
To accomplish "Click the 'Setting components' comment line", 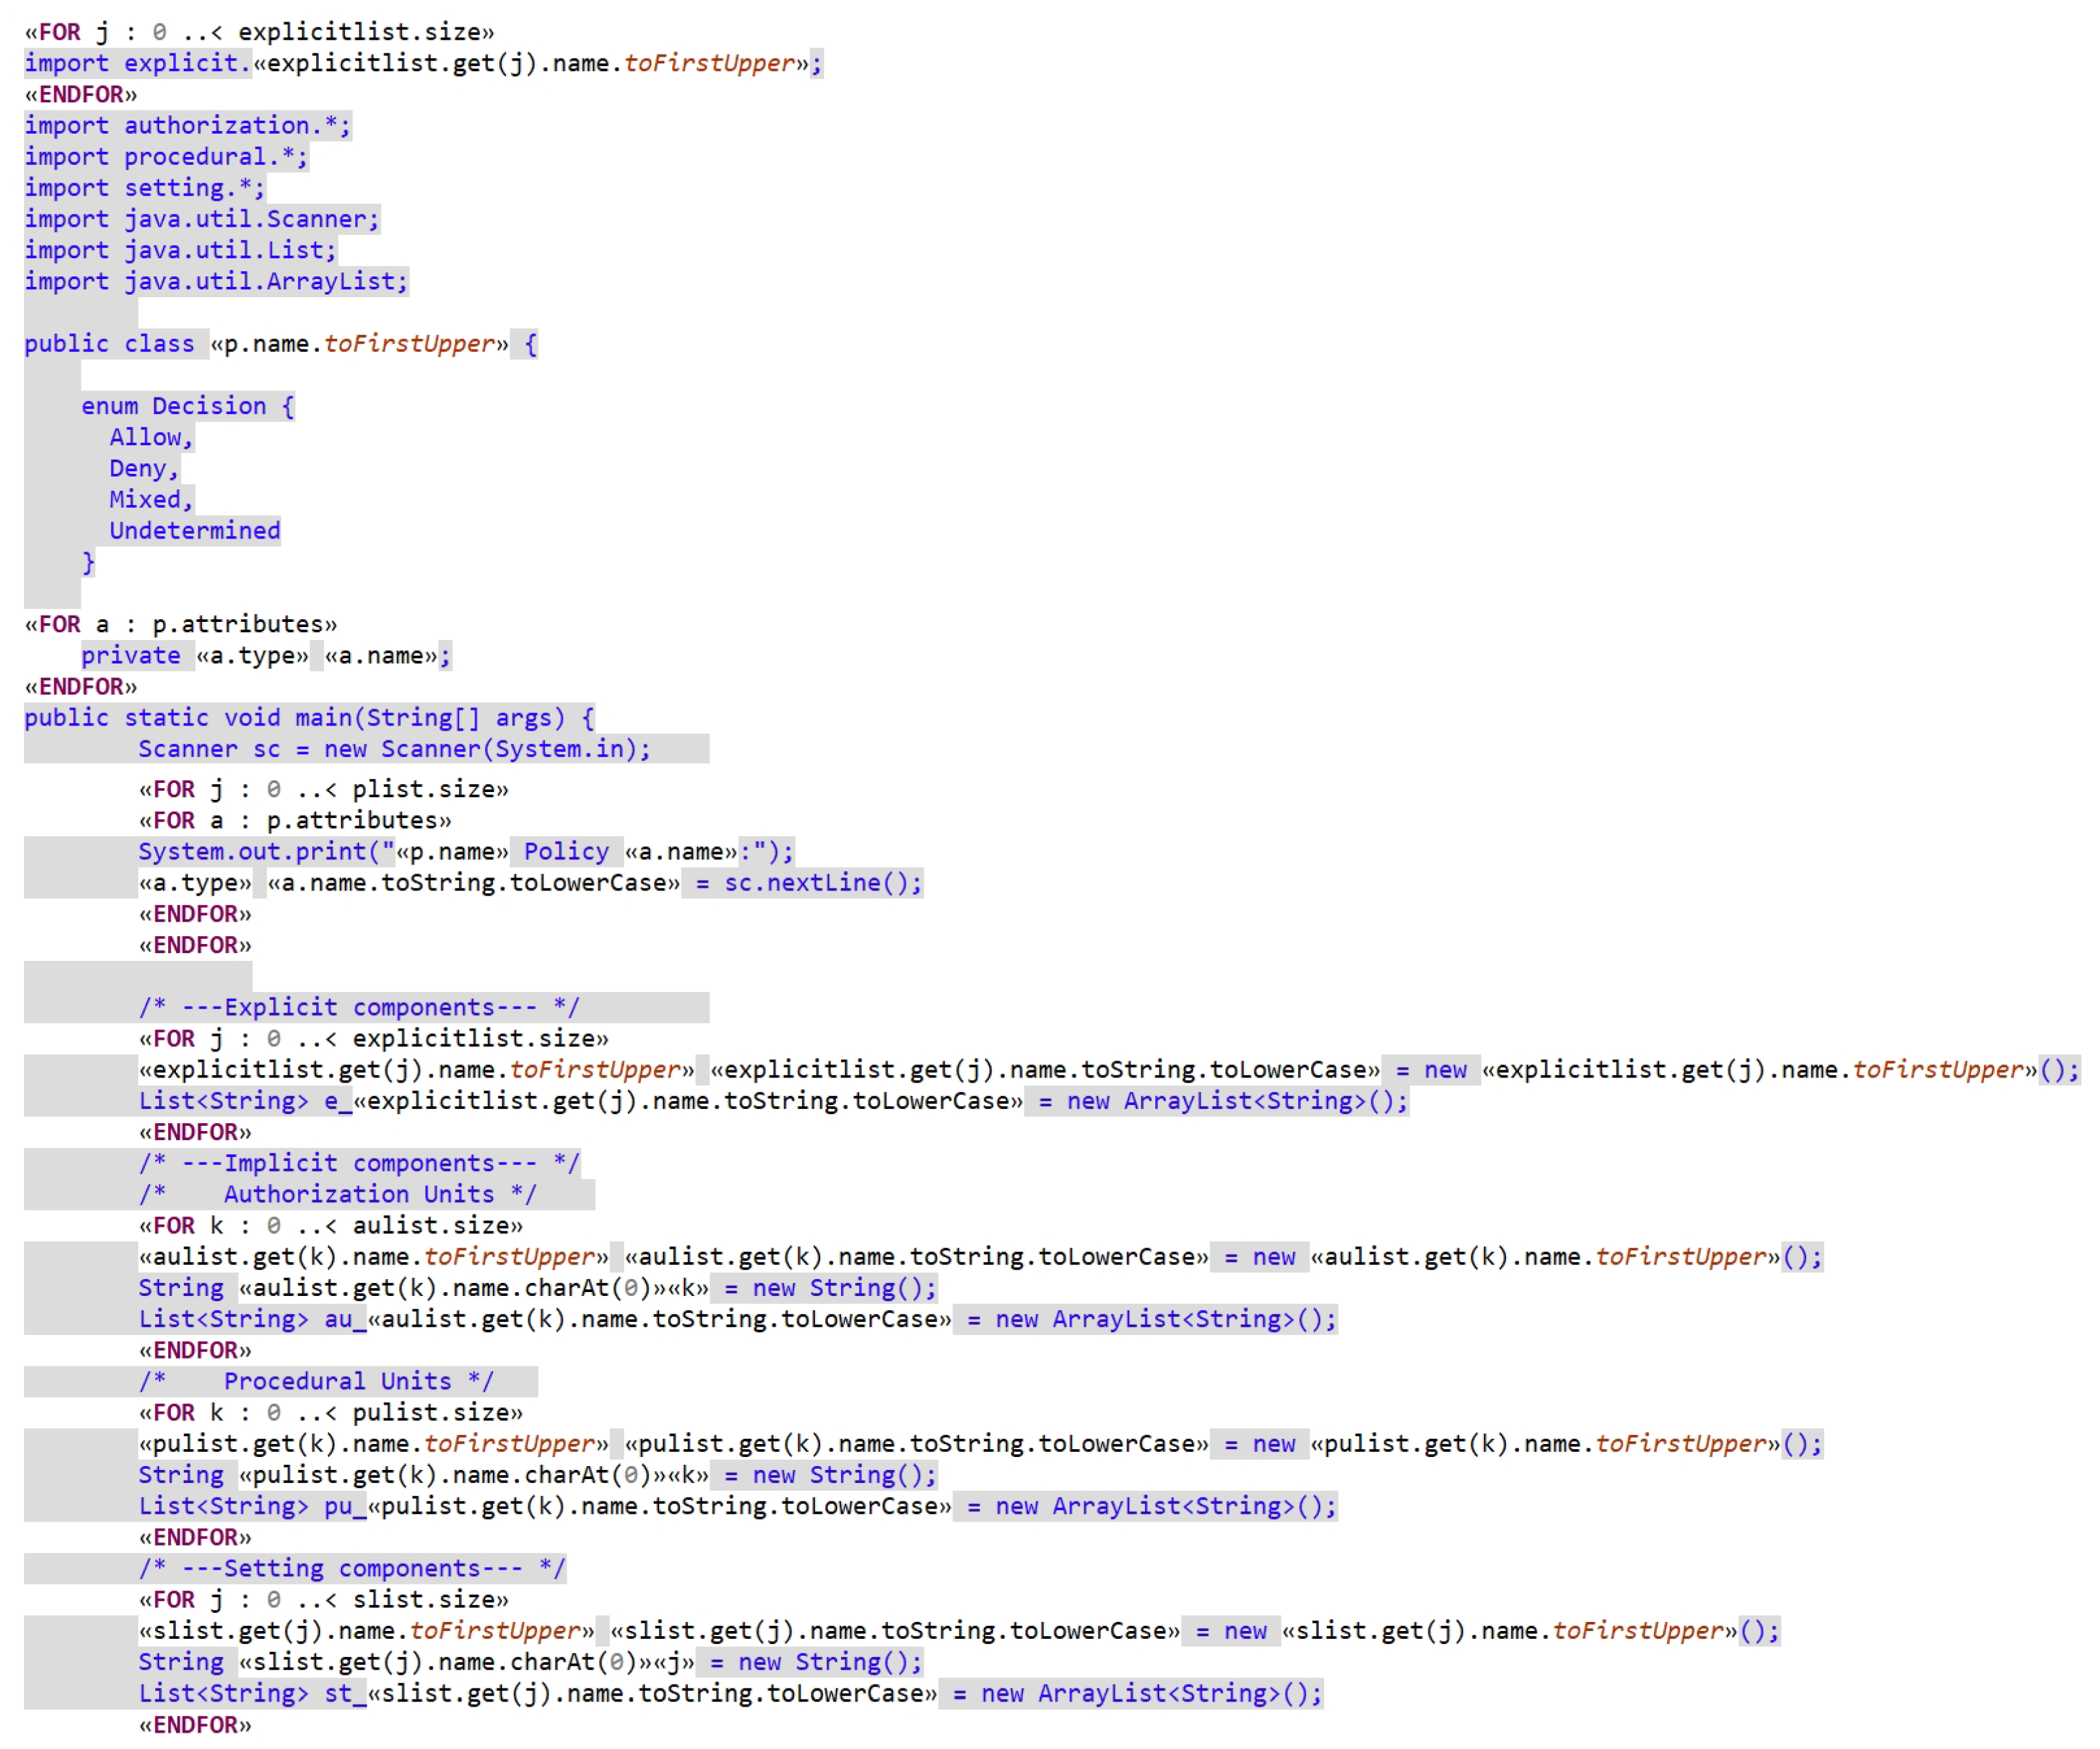I will click(351, 1568).
